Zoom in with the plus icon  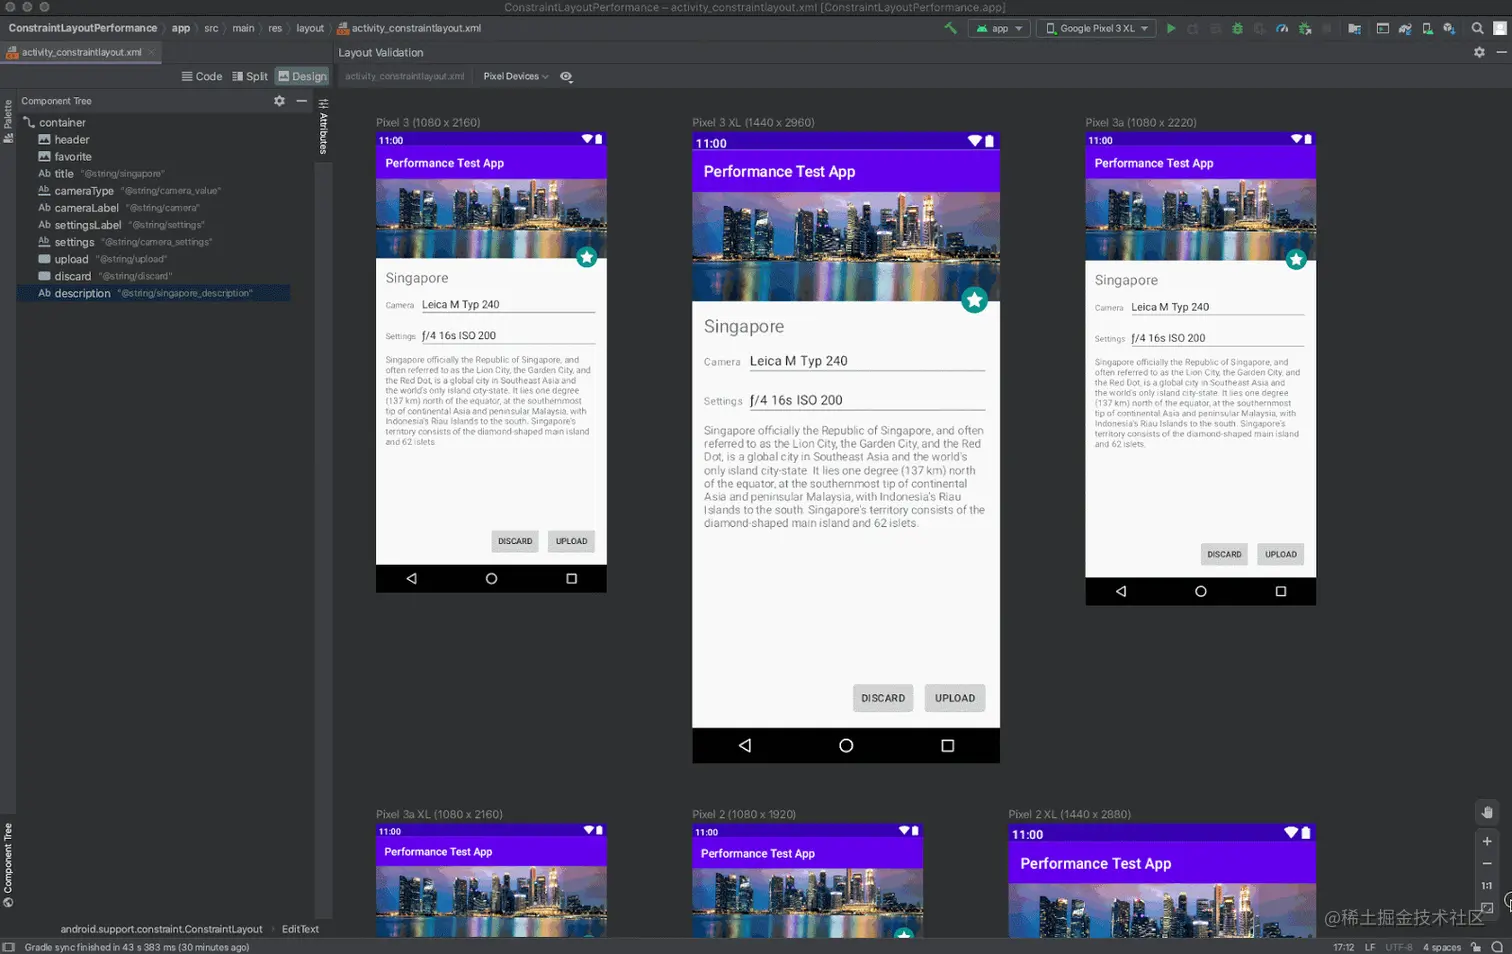click(x=1487, y=841)
